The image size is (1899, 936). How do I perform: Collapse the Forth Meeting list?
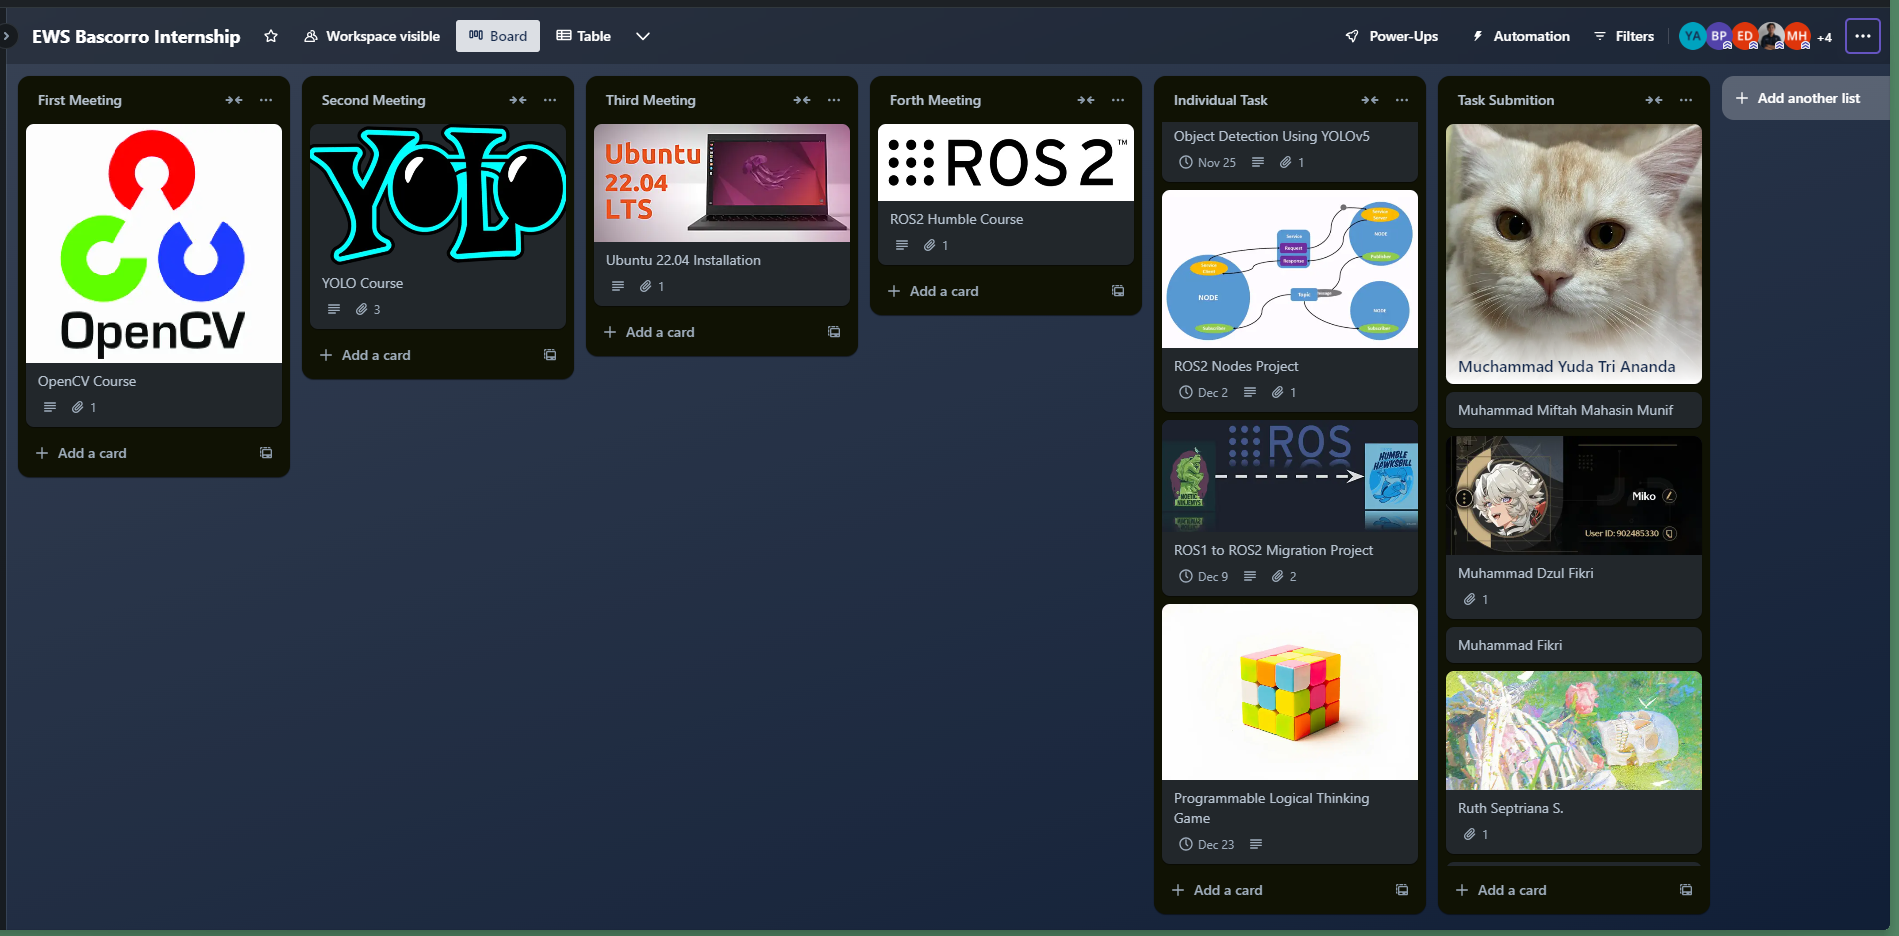[1086, 100]
